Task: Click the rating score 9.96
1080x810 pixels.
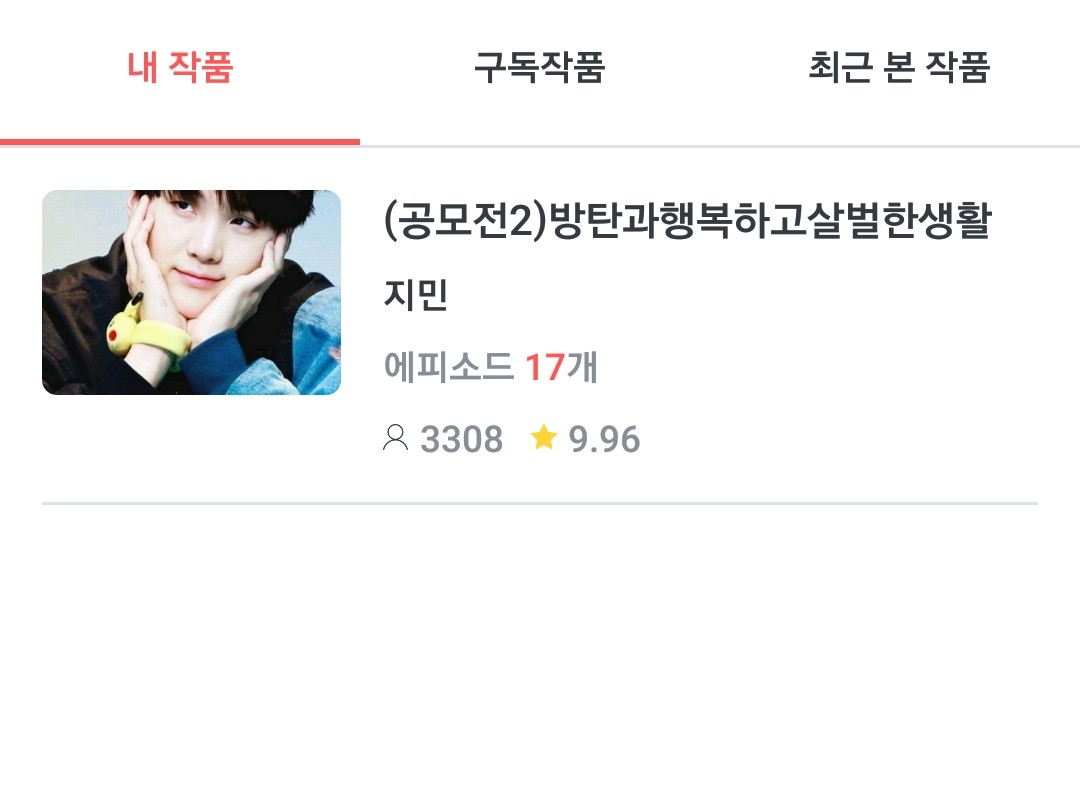Action: (x=604, y=439)
